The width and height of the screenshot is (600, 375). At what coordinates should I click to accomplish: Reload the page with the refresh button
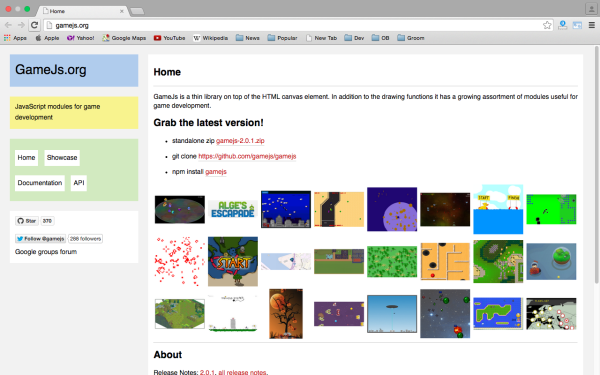coord(34,25)
